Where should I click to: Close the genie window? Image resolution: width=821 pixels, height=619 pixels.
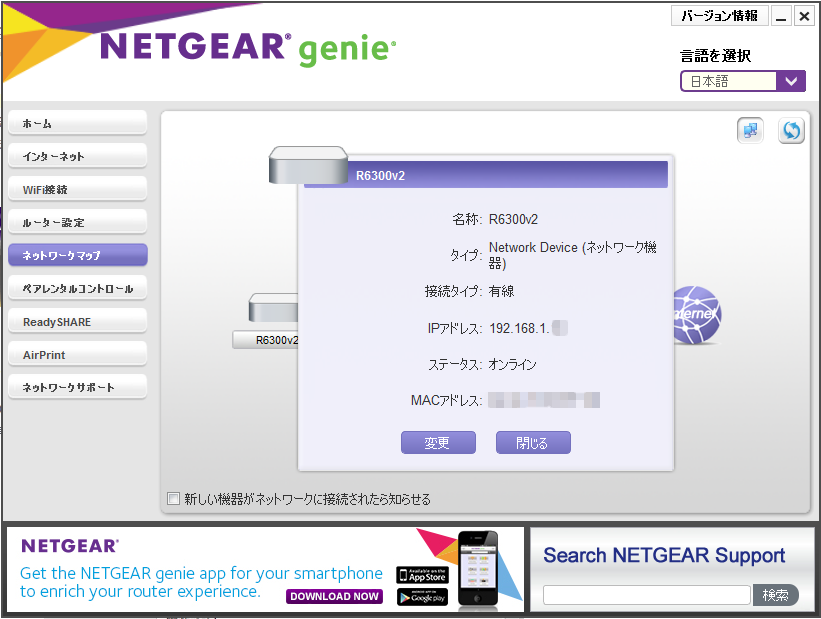pos(804,16)
